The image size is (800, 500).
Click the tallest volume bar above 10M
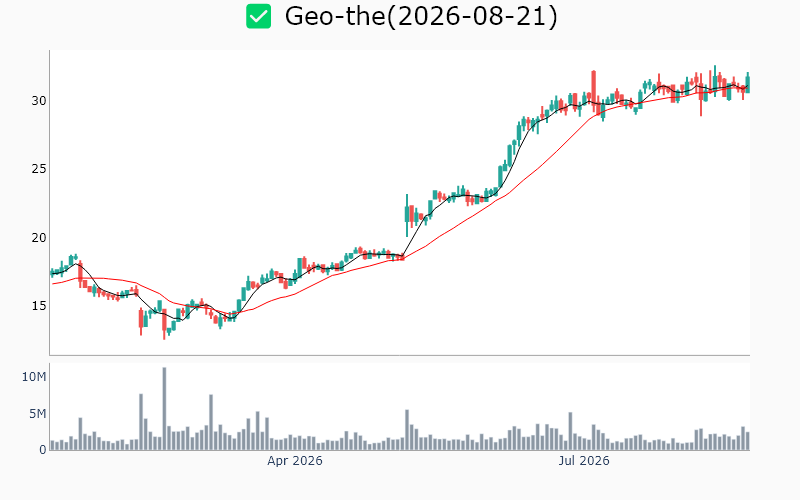(164, 409)
